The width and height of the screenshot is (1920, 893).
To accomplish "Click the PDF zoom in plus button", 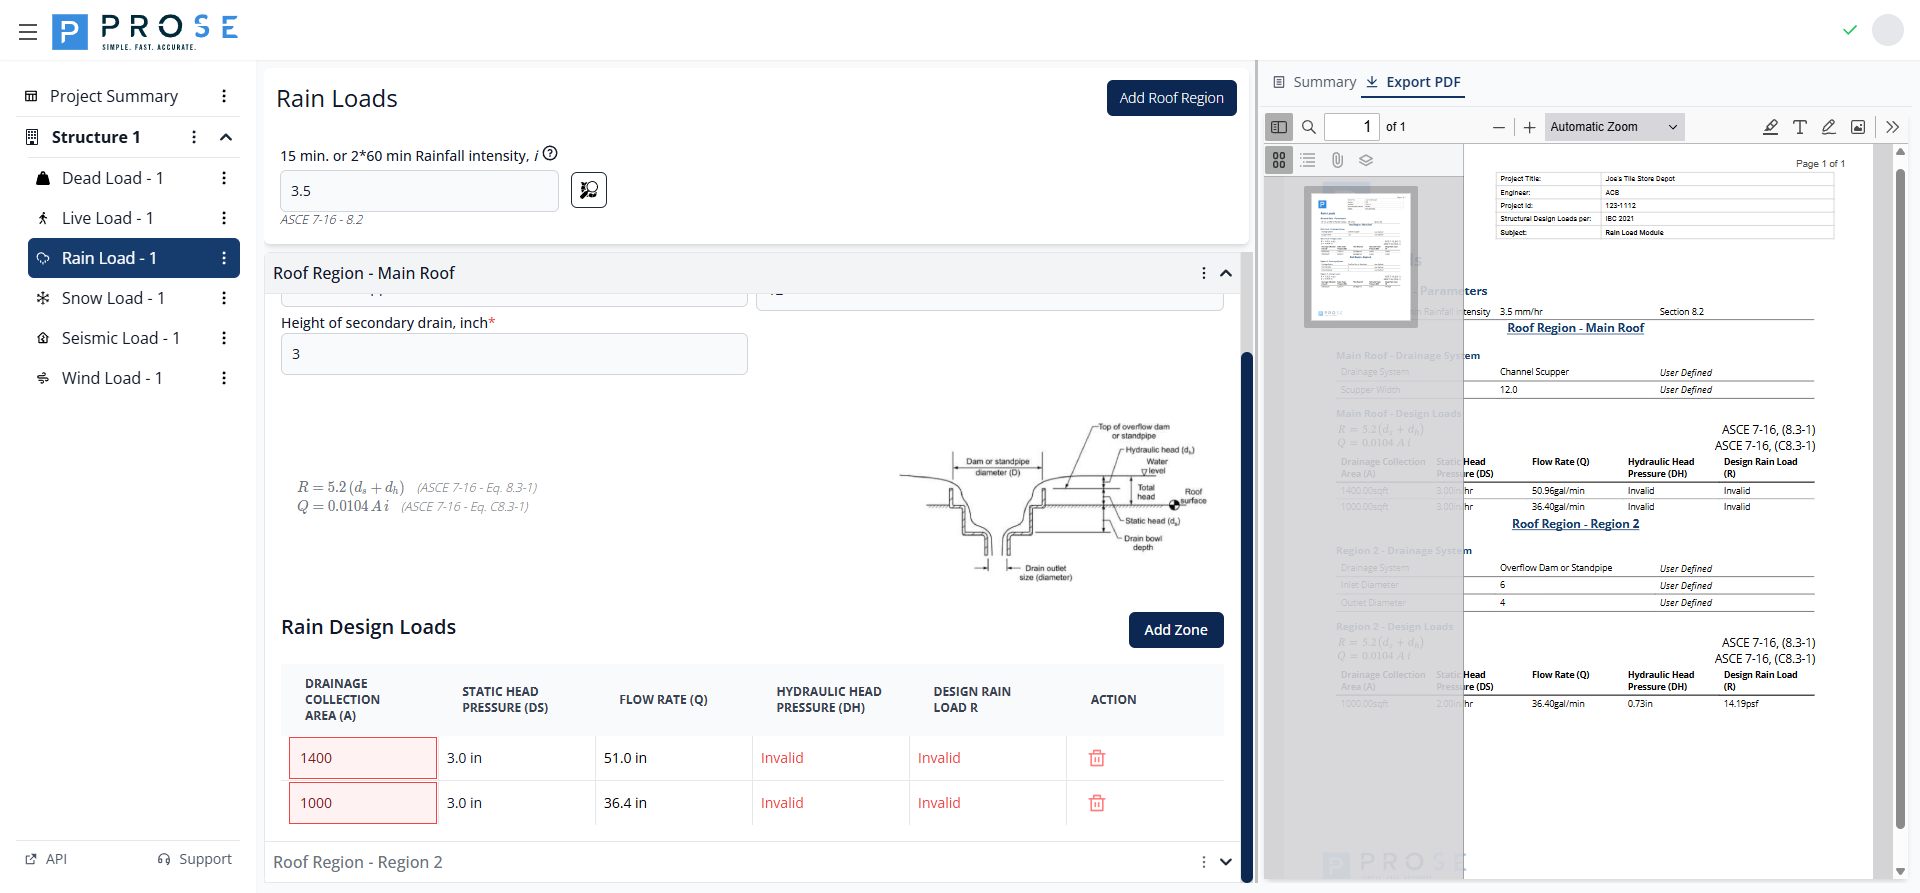I will (1529, 127).
